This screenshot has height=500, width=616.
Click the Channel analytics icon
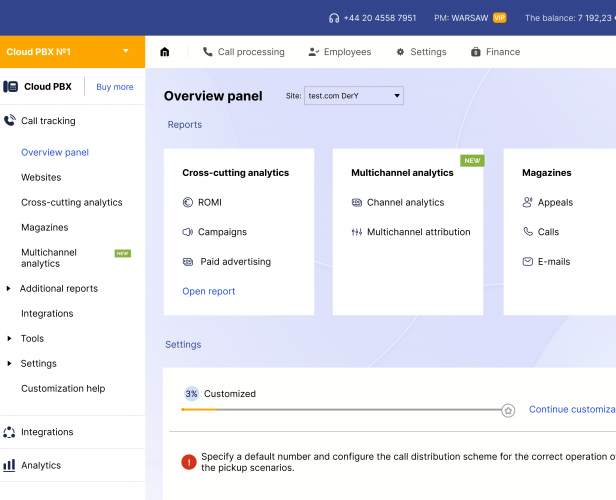click(x=357, y=202)
